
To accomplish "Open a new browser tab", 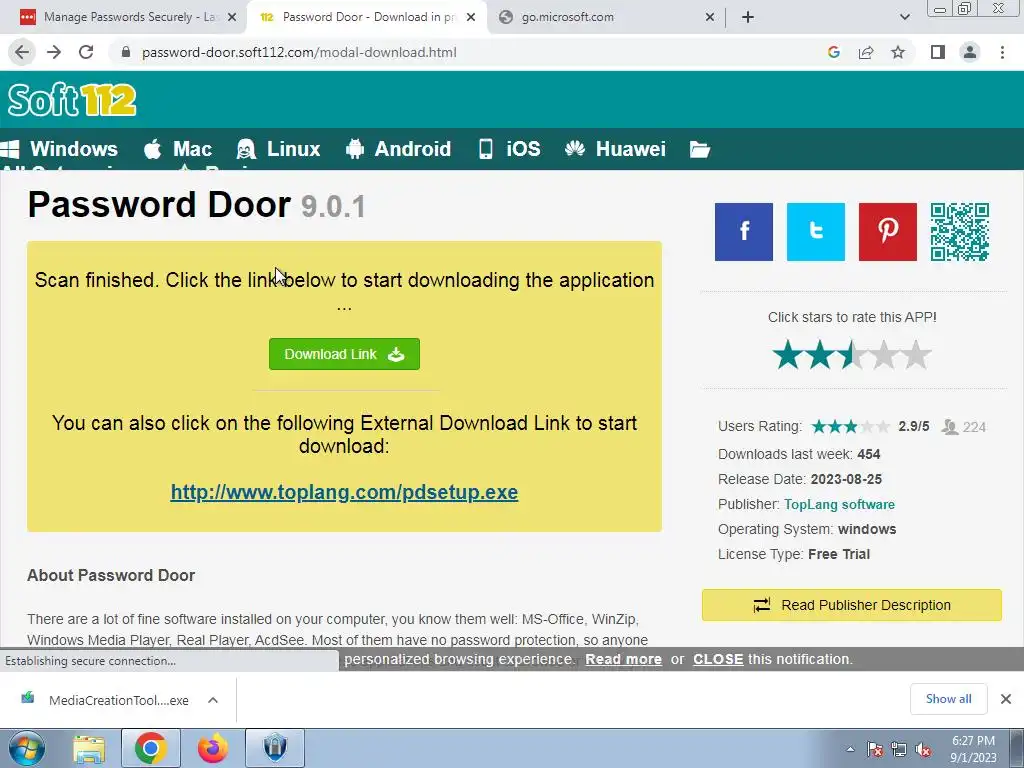I will point(748,17).
